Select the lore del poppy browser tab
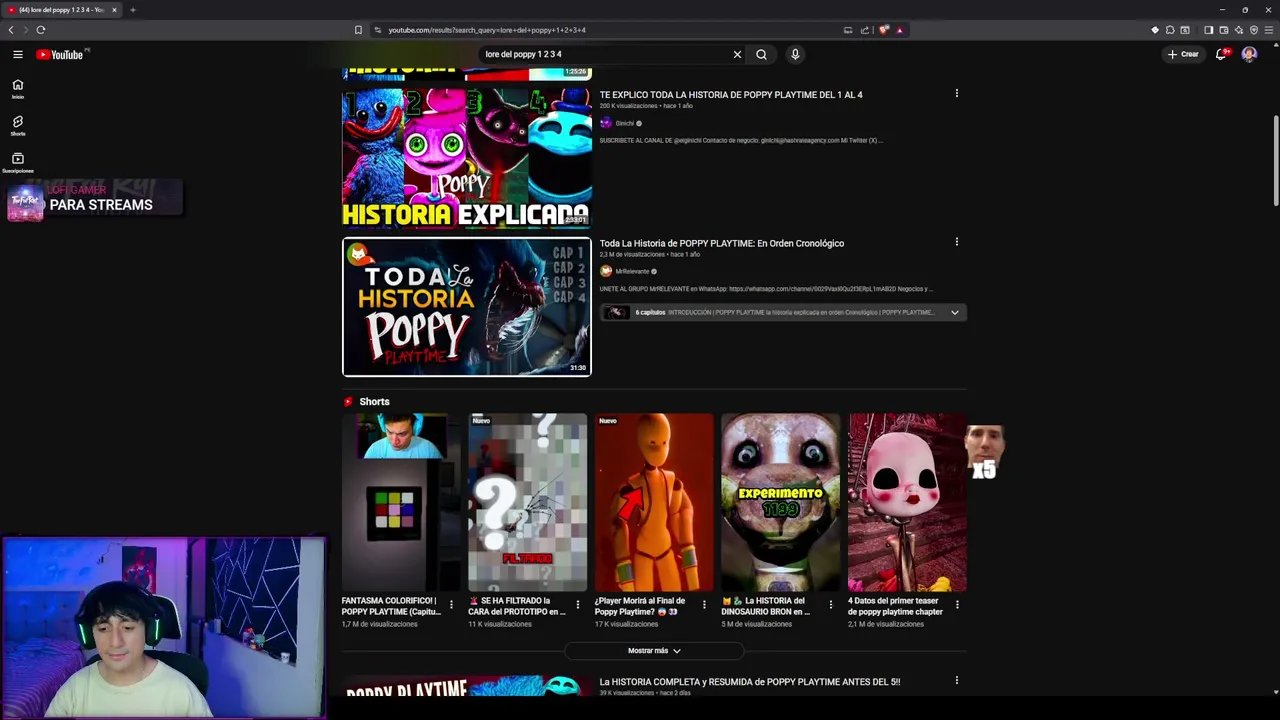 [62, 10]
